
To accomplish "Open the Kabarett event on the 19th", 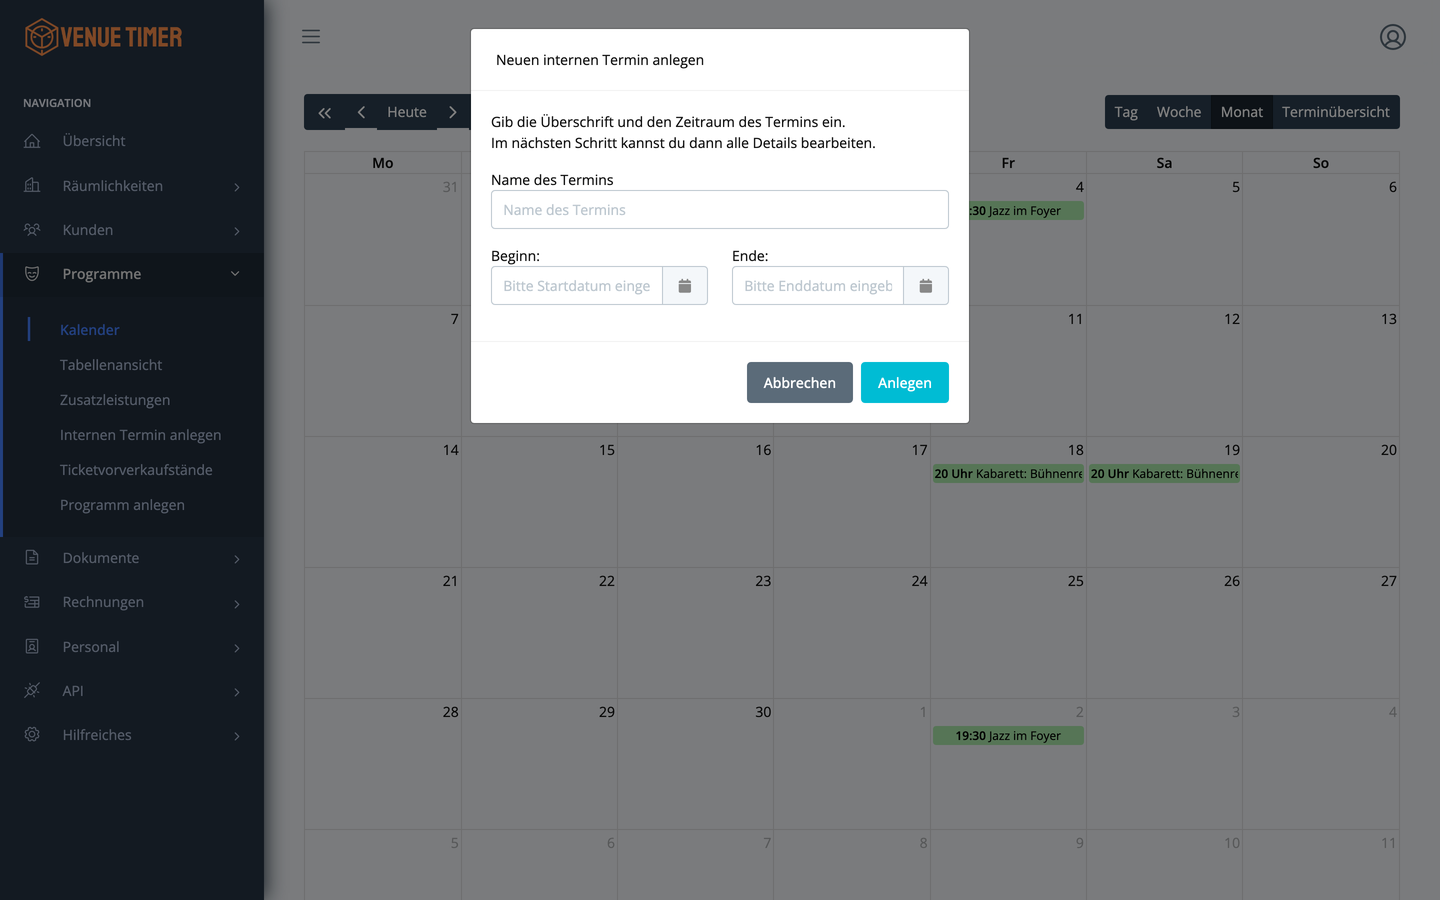I will click(x=1164, y=474).
